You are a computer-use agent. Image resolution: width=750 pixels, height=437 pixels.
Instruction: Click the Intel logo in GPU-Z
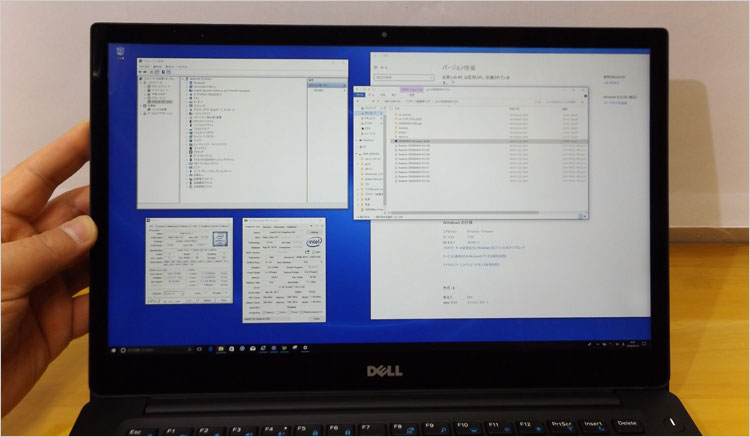click(313, 241)
